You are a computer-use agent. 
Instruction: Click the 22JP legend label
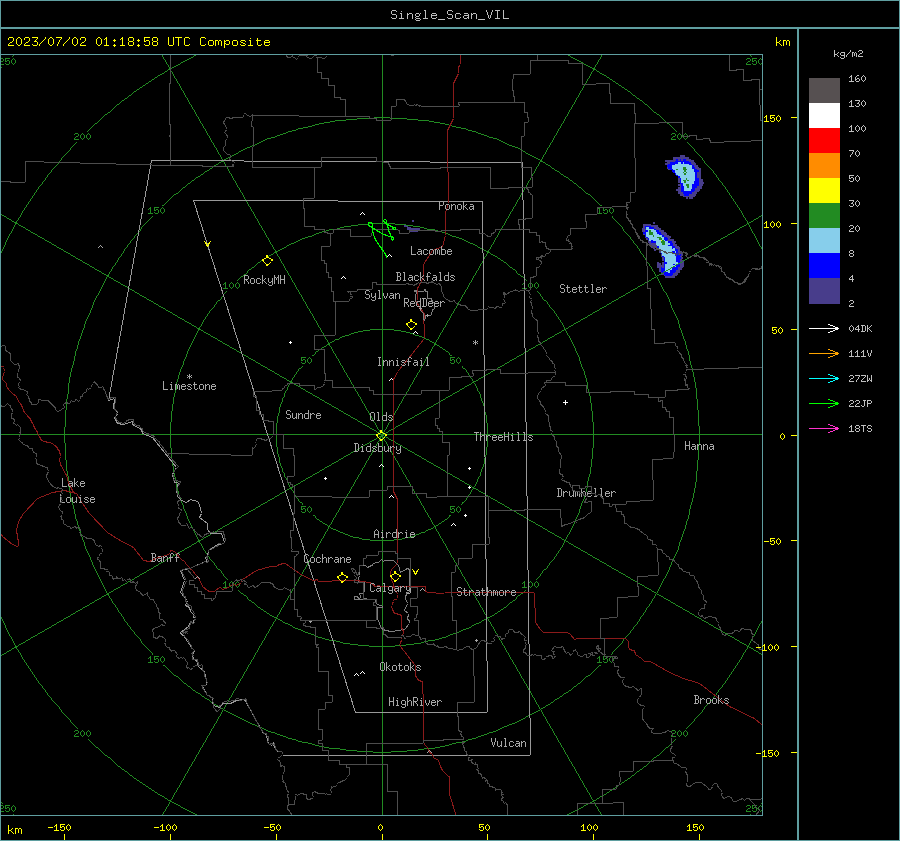tap(860, 404)
